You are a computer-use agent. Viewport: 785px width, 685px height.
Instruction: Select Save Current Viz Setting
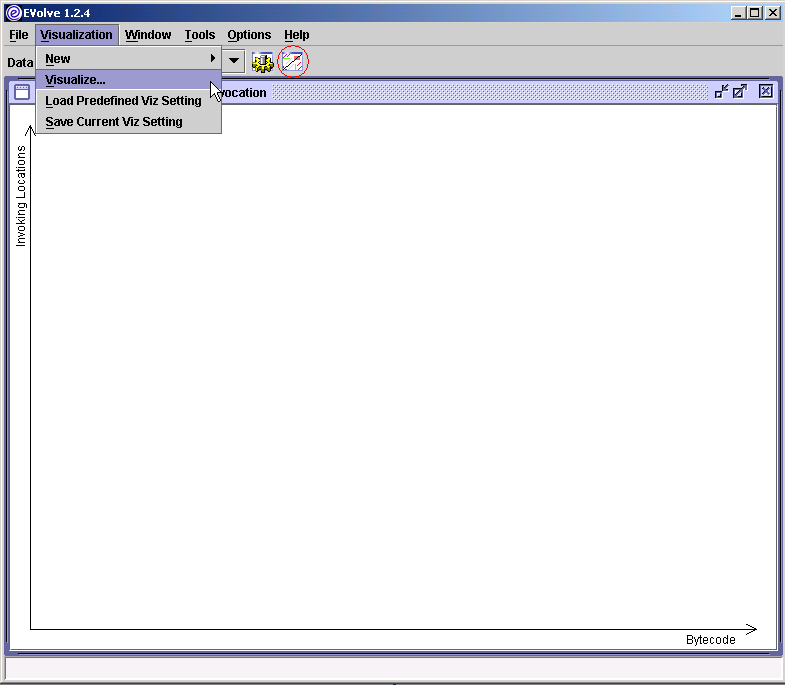(129, 122)
